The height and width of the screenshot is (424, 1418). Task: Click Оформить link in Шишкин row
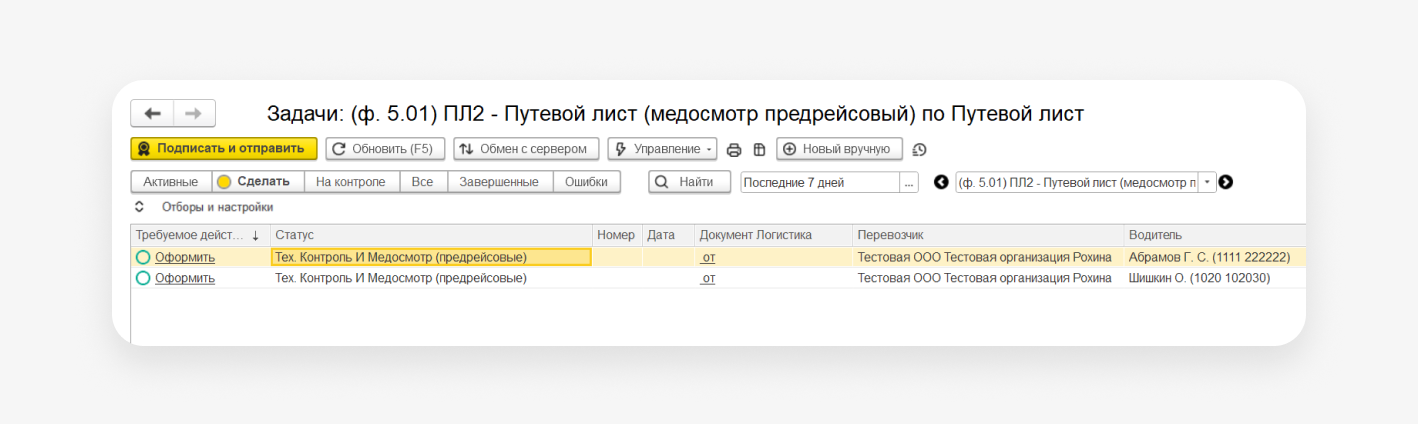(x=185, y=278)
